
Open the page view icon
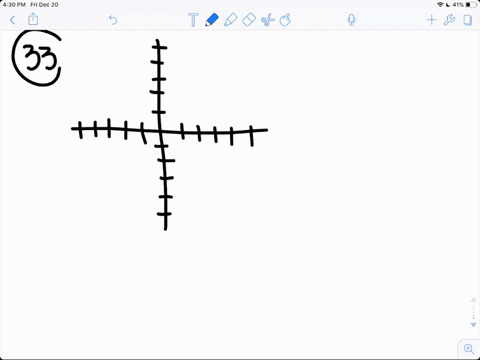click(x=468, y=20)
